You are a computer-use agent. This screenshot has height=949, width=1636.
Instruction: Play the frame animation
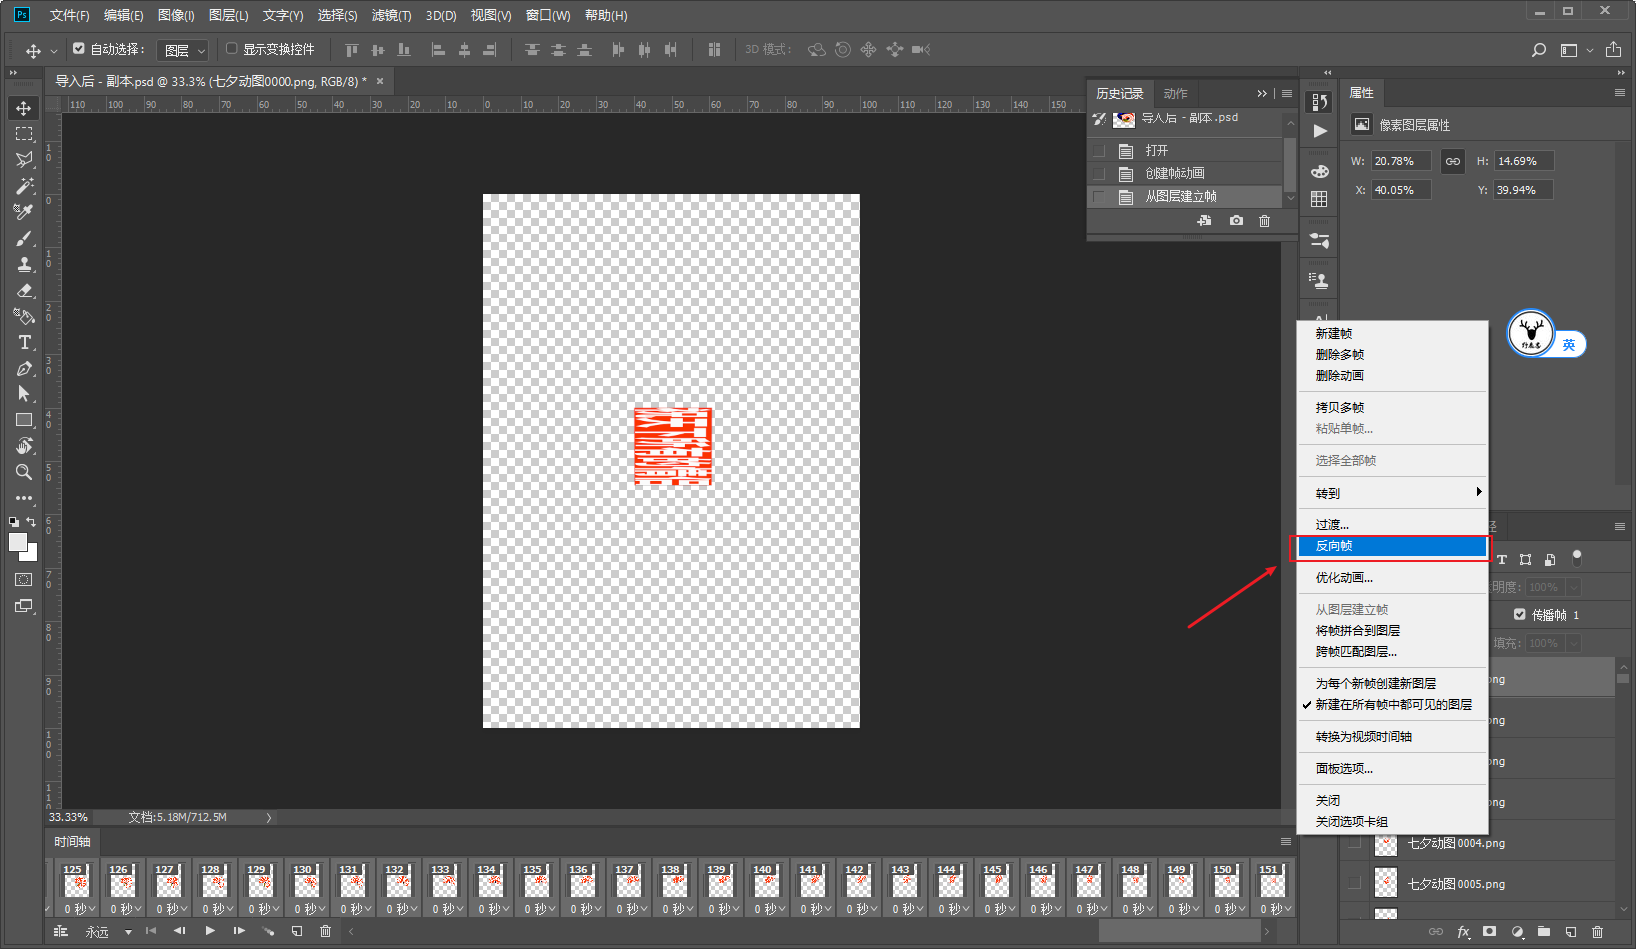click(x=210, y=931)
